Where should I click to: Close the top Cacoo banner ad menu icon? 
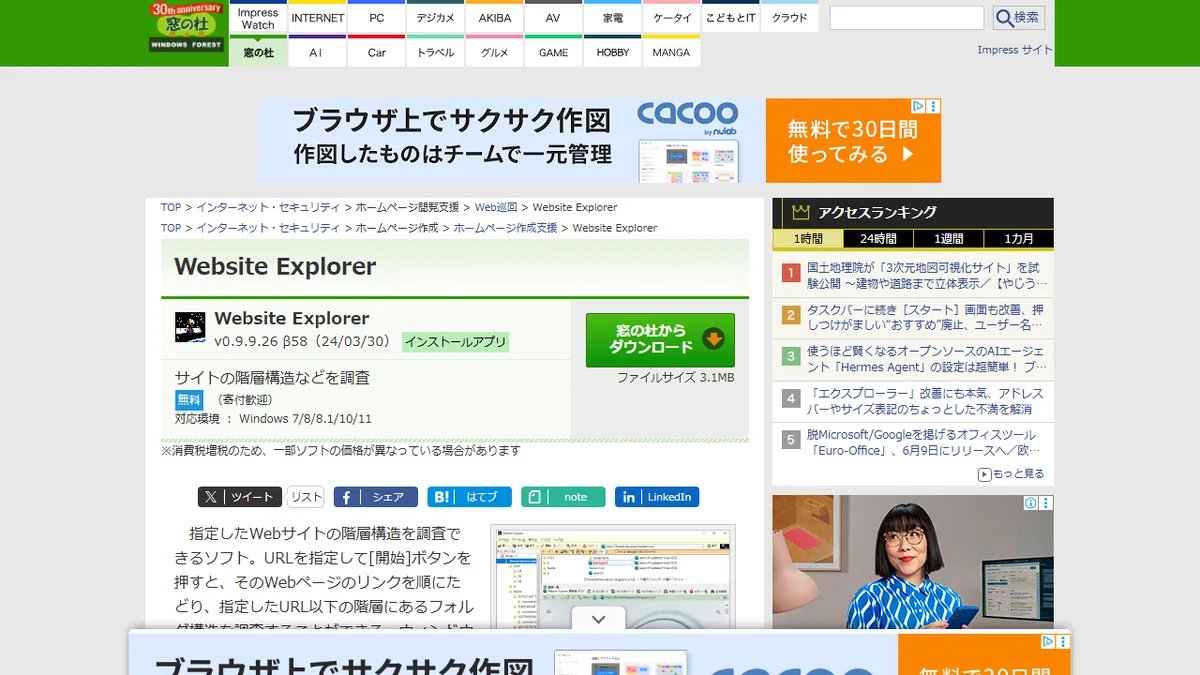[934, 106]
